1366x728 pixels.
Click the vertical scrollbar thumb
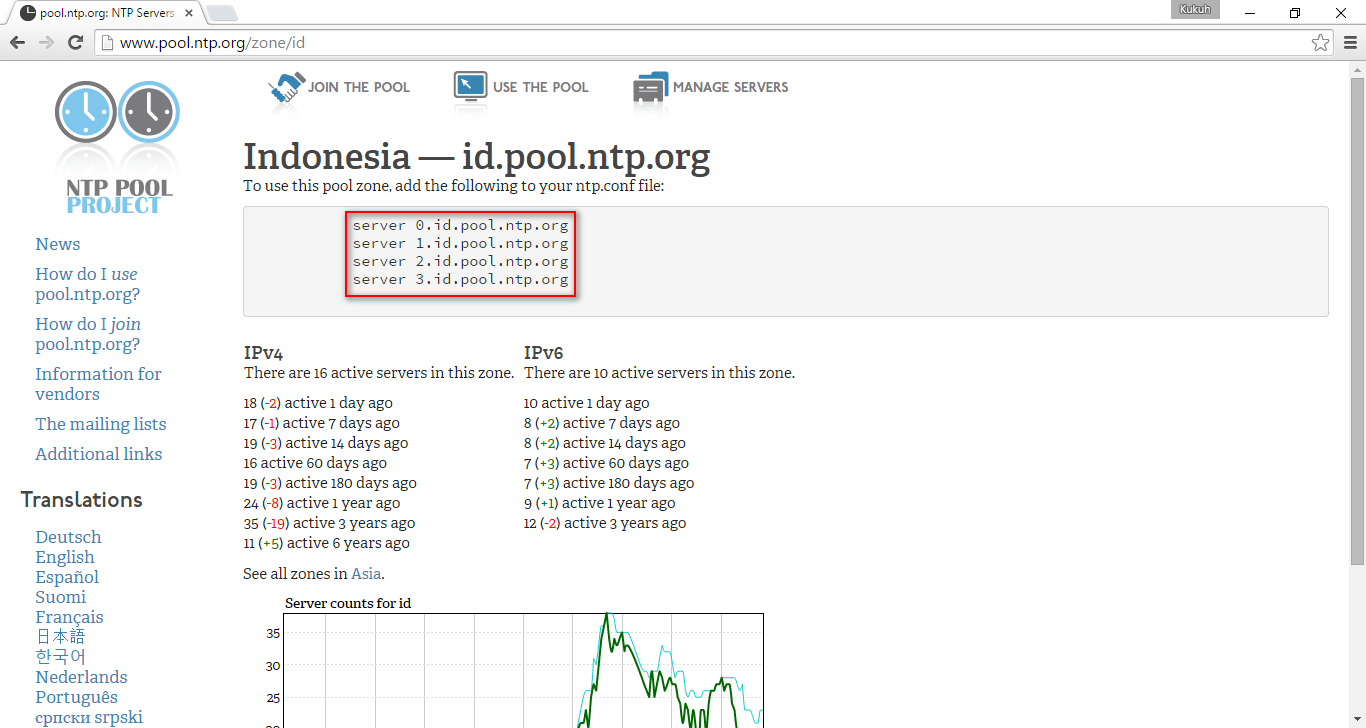tap(1357, 320)
